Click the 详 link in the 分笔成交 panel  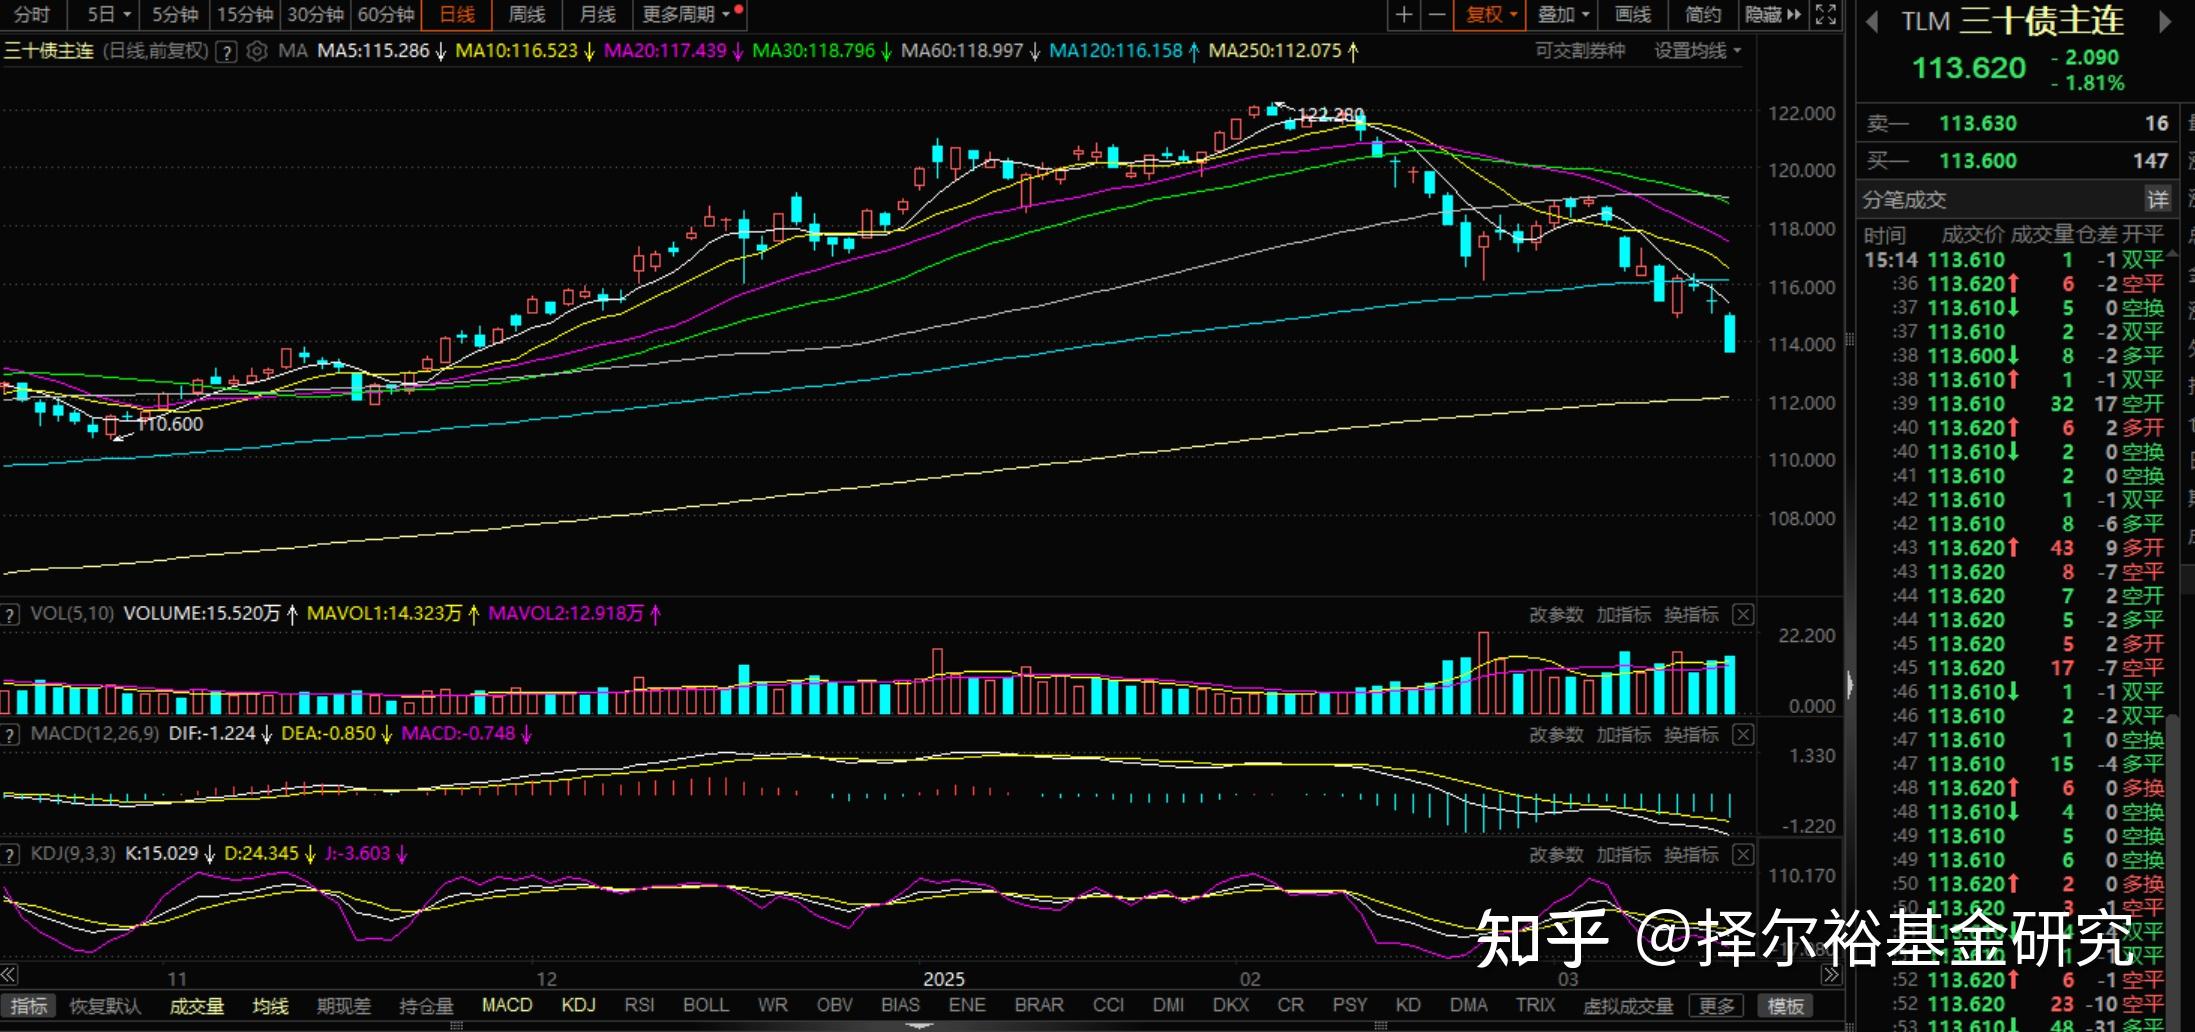pyautogui.click(x=2158, y=199)
